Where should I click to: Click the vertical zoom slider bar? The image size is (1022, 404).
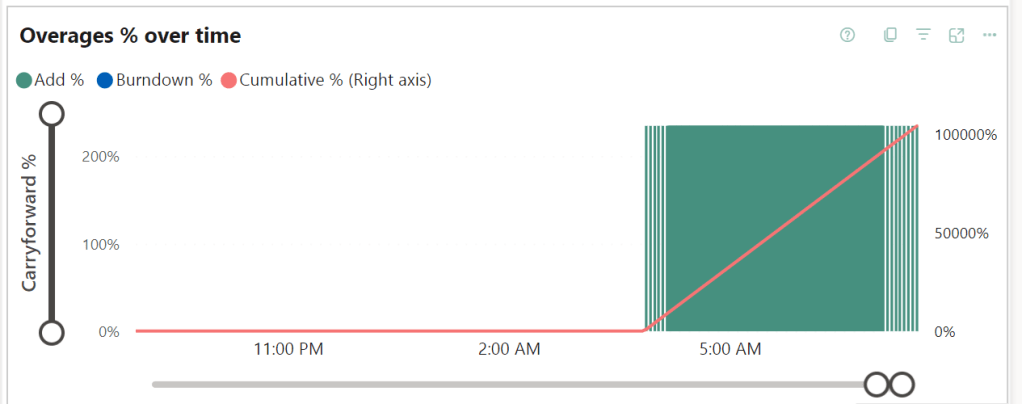(x=52, y=222)
